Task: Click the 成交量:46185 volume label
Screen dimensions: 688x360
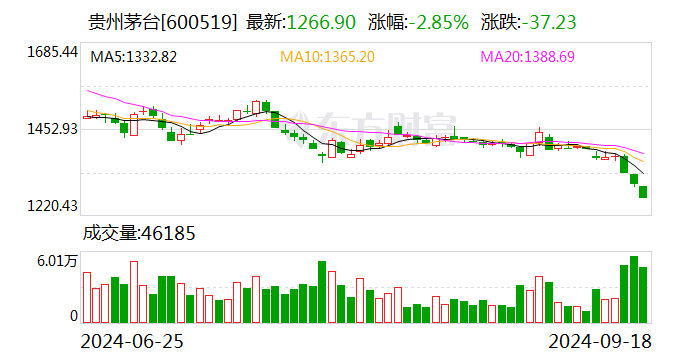Action: [x=139, y=233]
